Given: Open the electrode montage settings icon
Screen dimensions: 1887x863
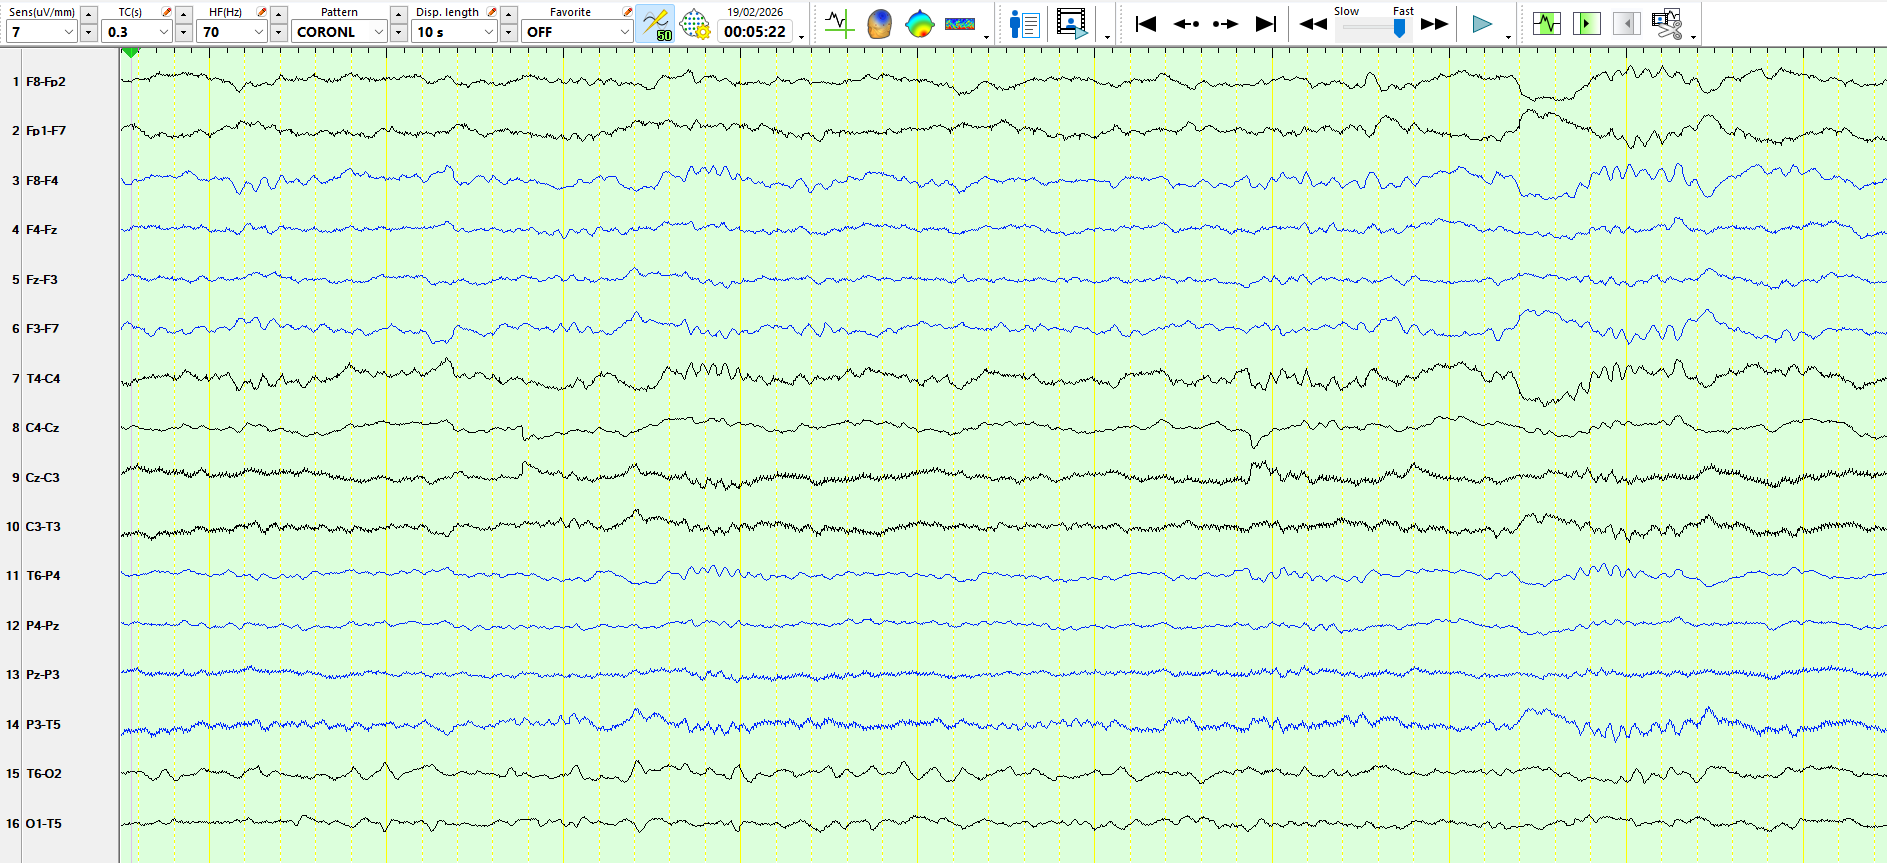Looking at the screenshot, I should point(695,24).
